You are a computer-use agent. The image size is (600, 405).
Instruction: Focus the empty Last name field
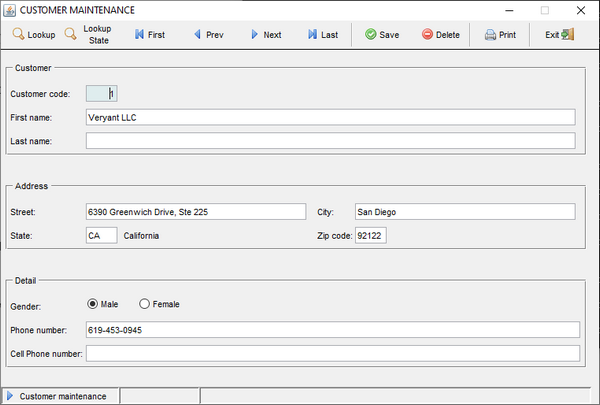[330, 141]
